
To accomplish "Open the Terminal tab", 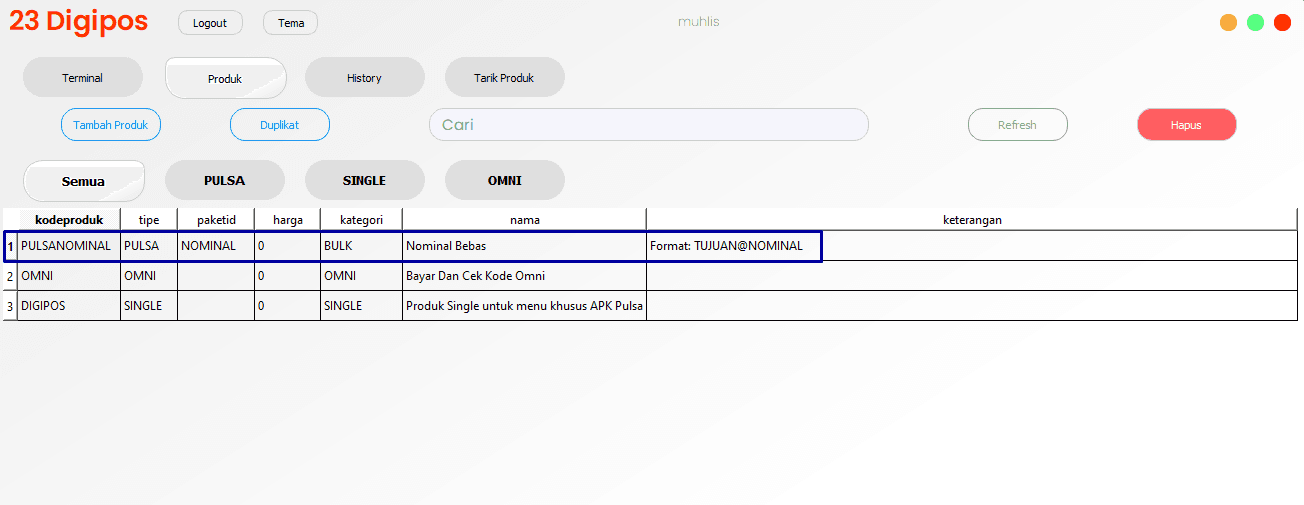I will pos(82,78).
